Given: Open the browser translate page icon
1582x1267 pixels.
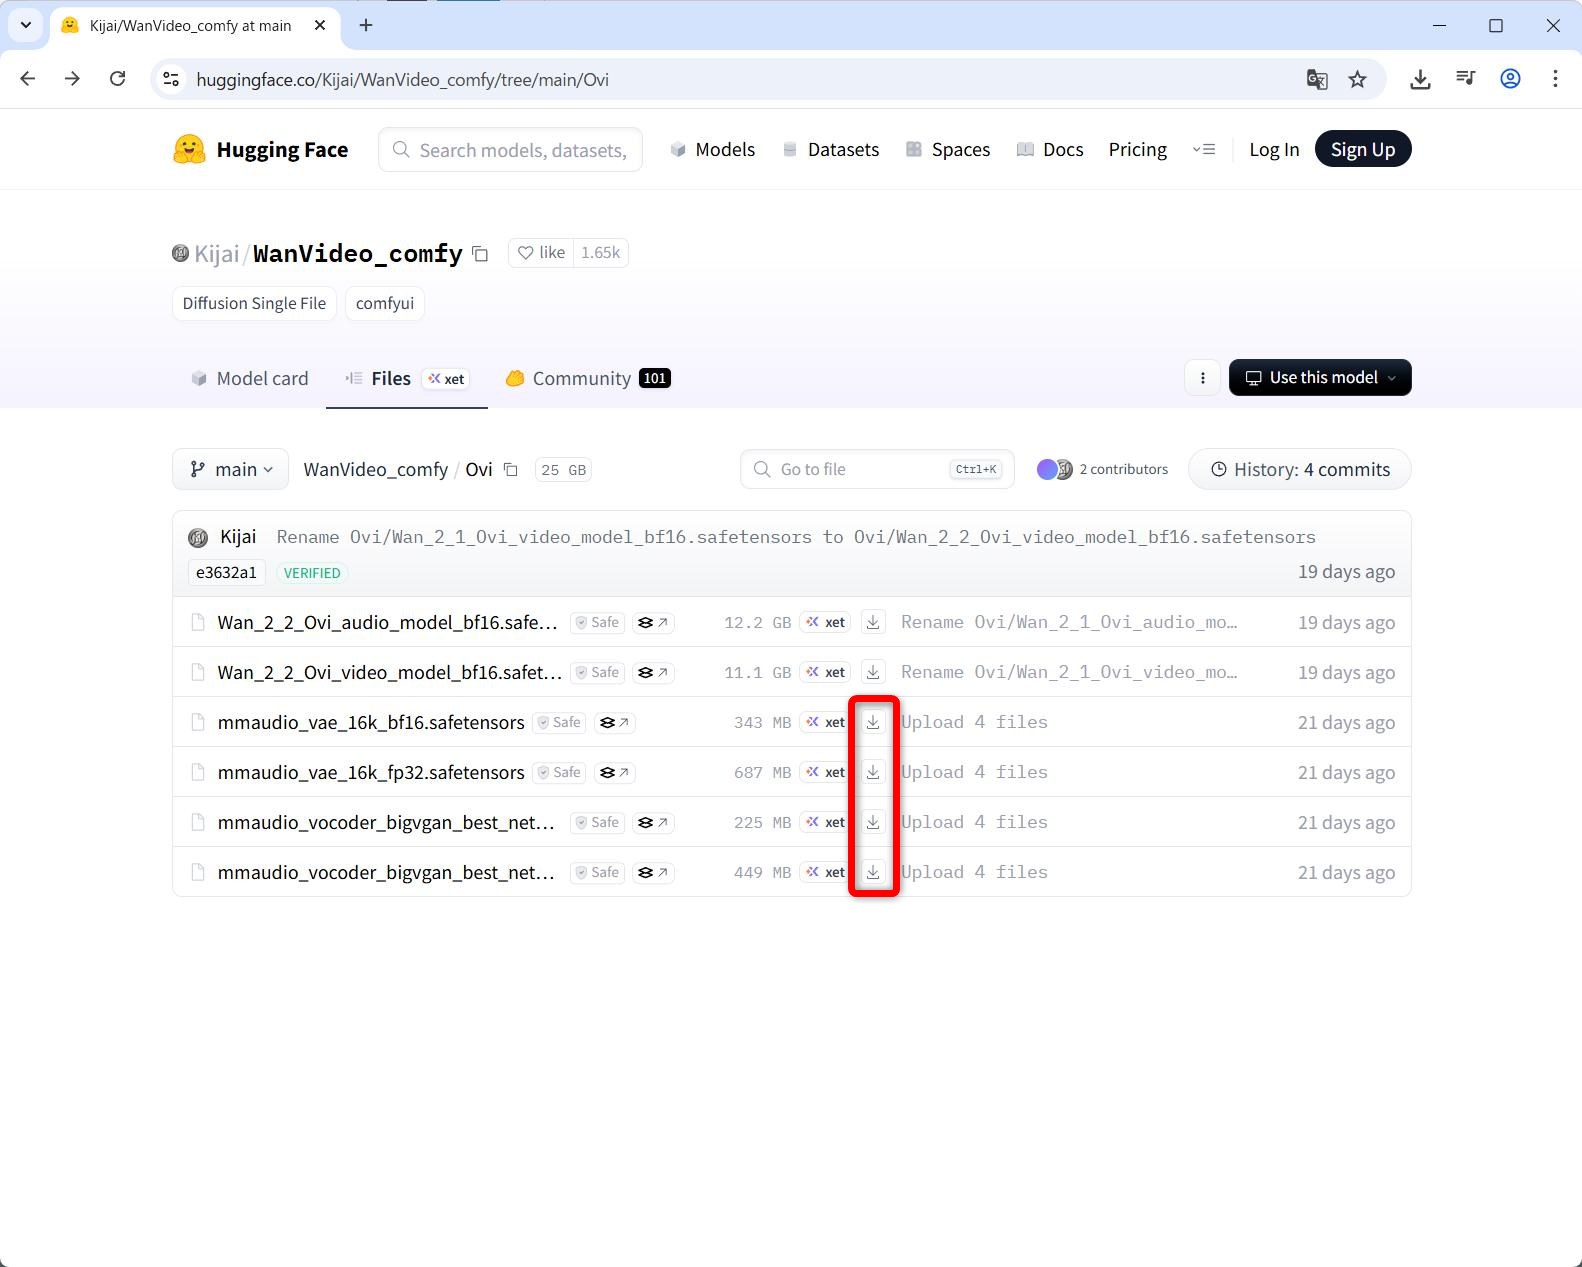Looking at the screenshot, I should click(1317, 80).
